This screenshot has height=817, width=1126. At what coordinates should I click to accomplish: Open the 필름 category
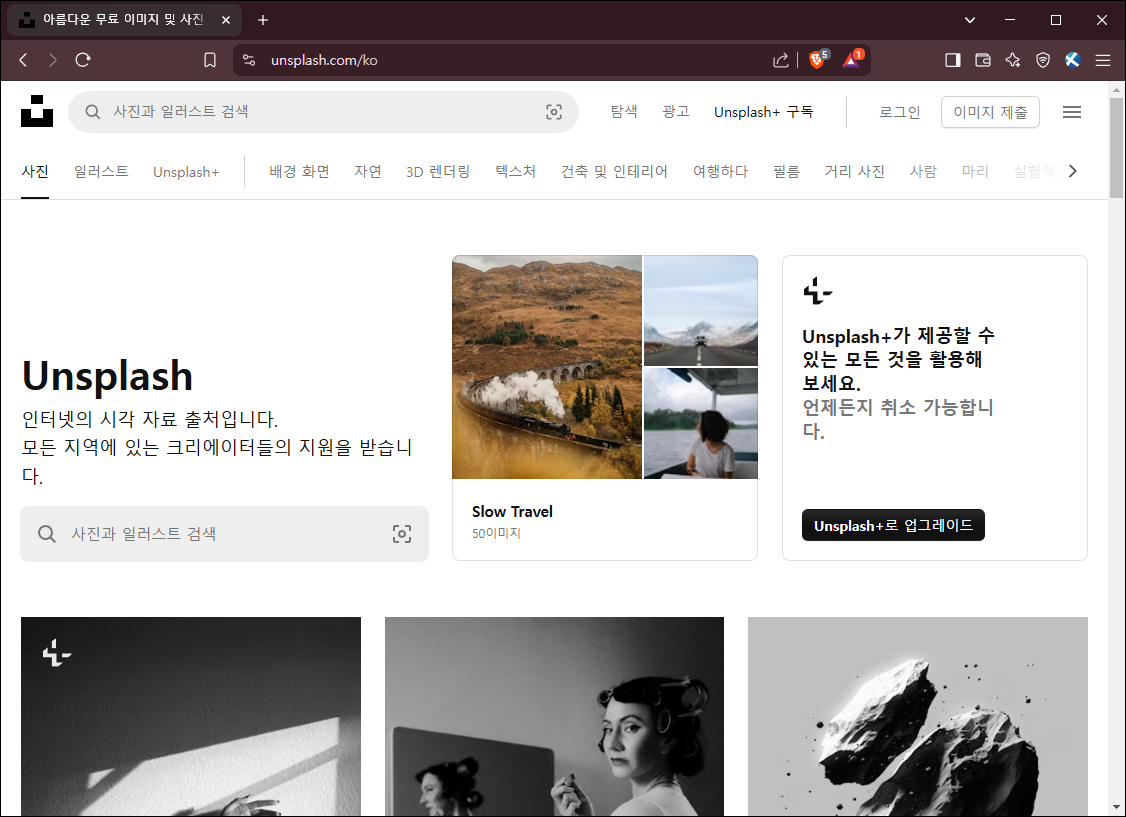(x=786, y=172)
